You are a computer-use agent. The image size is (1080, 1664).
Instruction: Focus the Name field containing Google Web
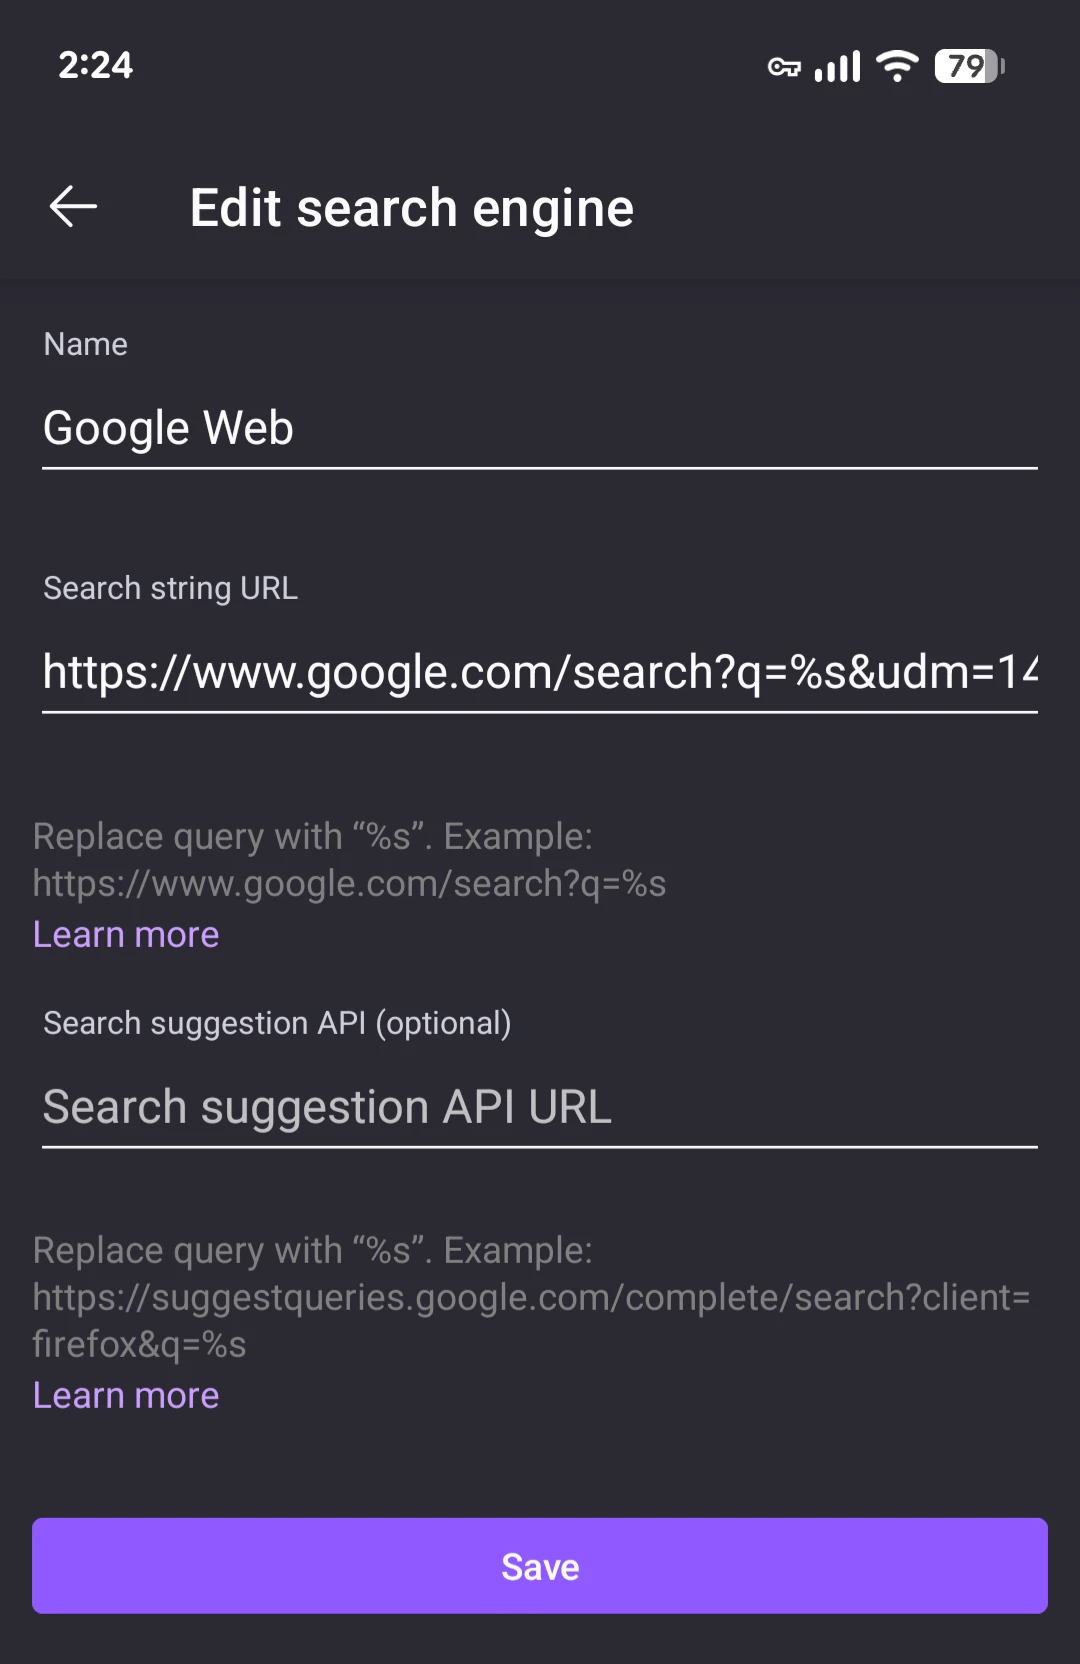click(x=538, y=429)
